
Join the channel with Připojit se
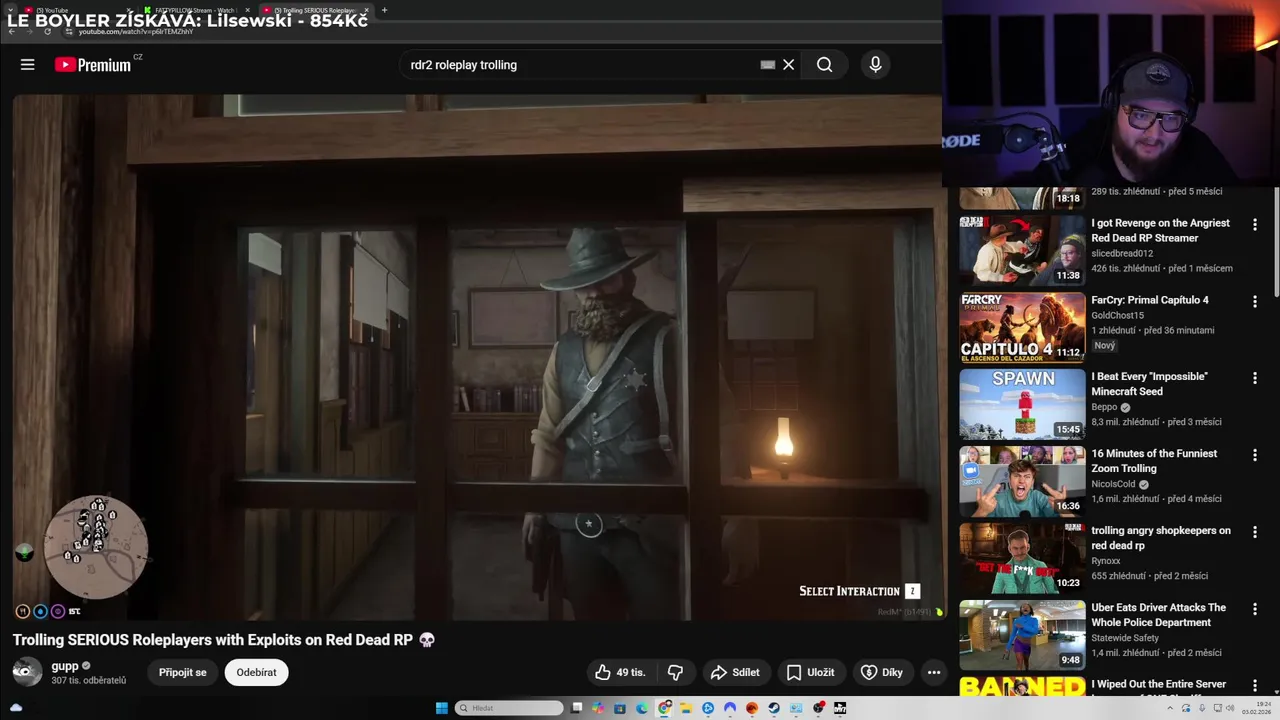coord(182,672)
